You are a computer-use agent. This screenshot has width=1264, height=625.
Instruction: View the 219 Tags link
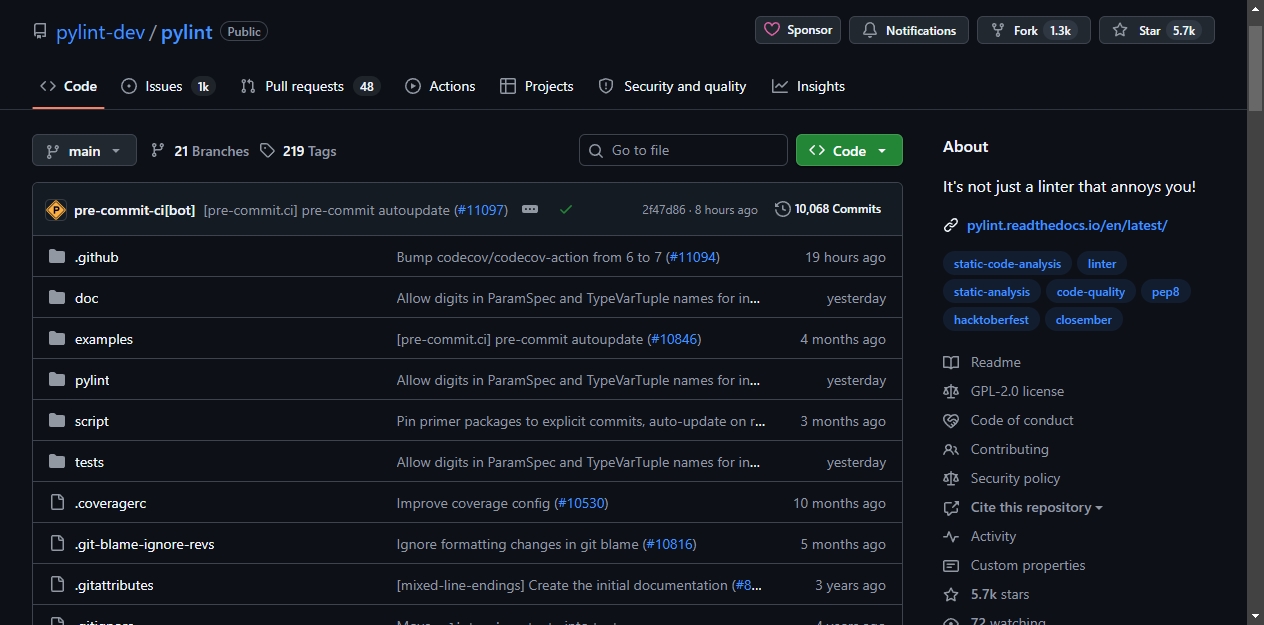(x=298, y=151)
